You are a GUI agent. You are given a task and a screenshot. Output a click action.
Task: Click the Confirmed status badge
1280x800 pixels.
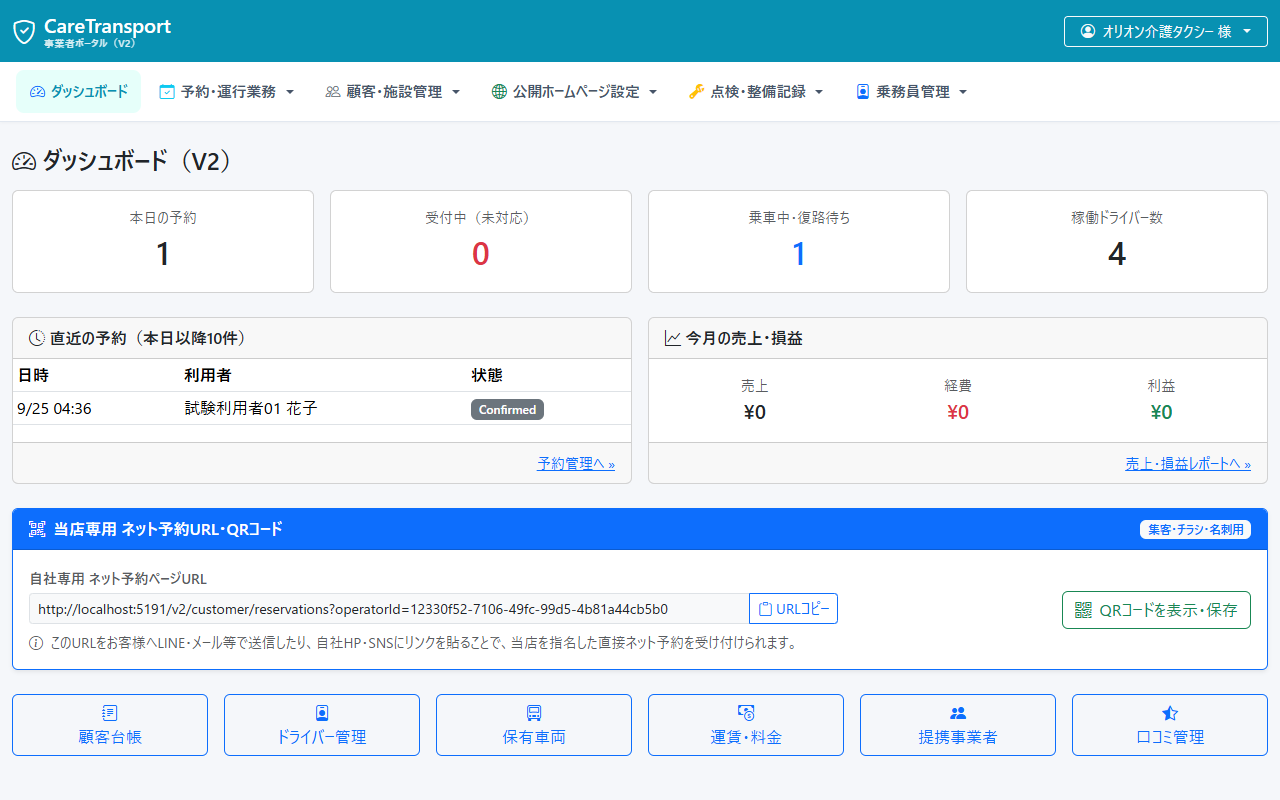click(508, 409)
